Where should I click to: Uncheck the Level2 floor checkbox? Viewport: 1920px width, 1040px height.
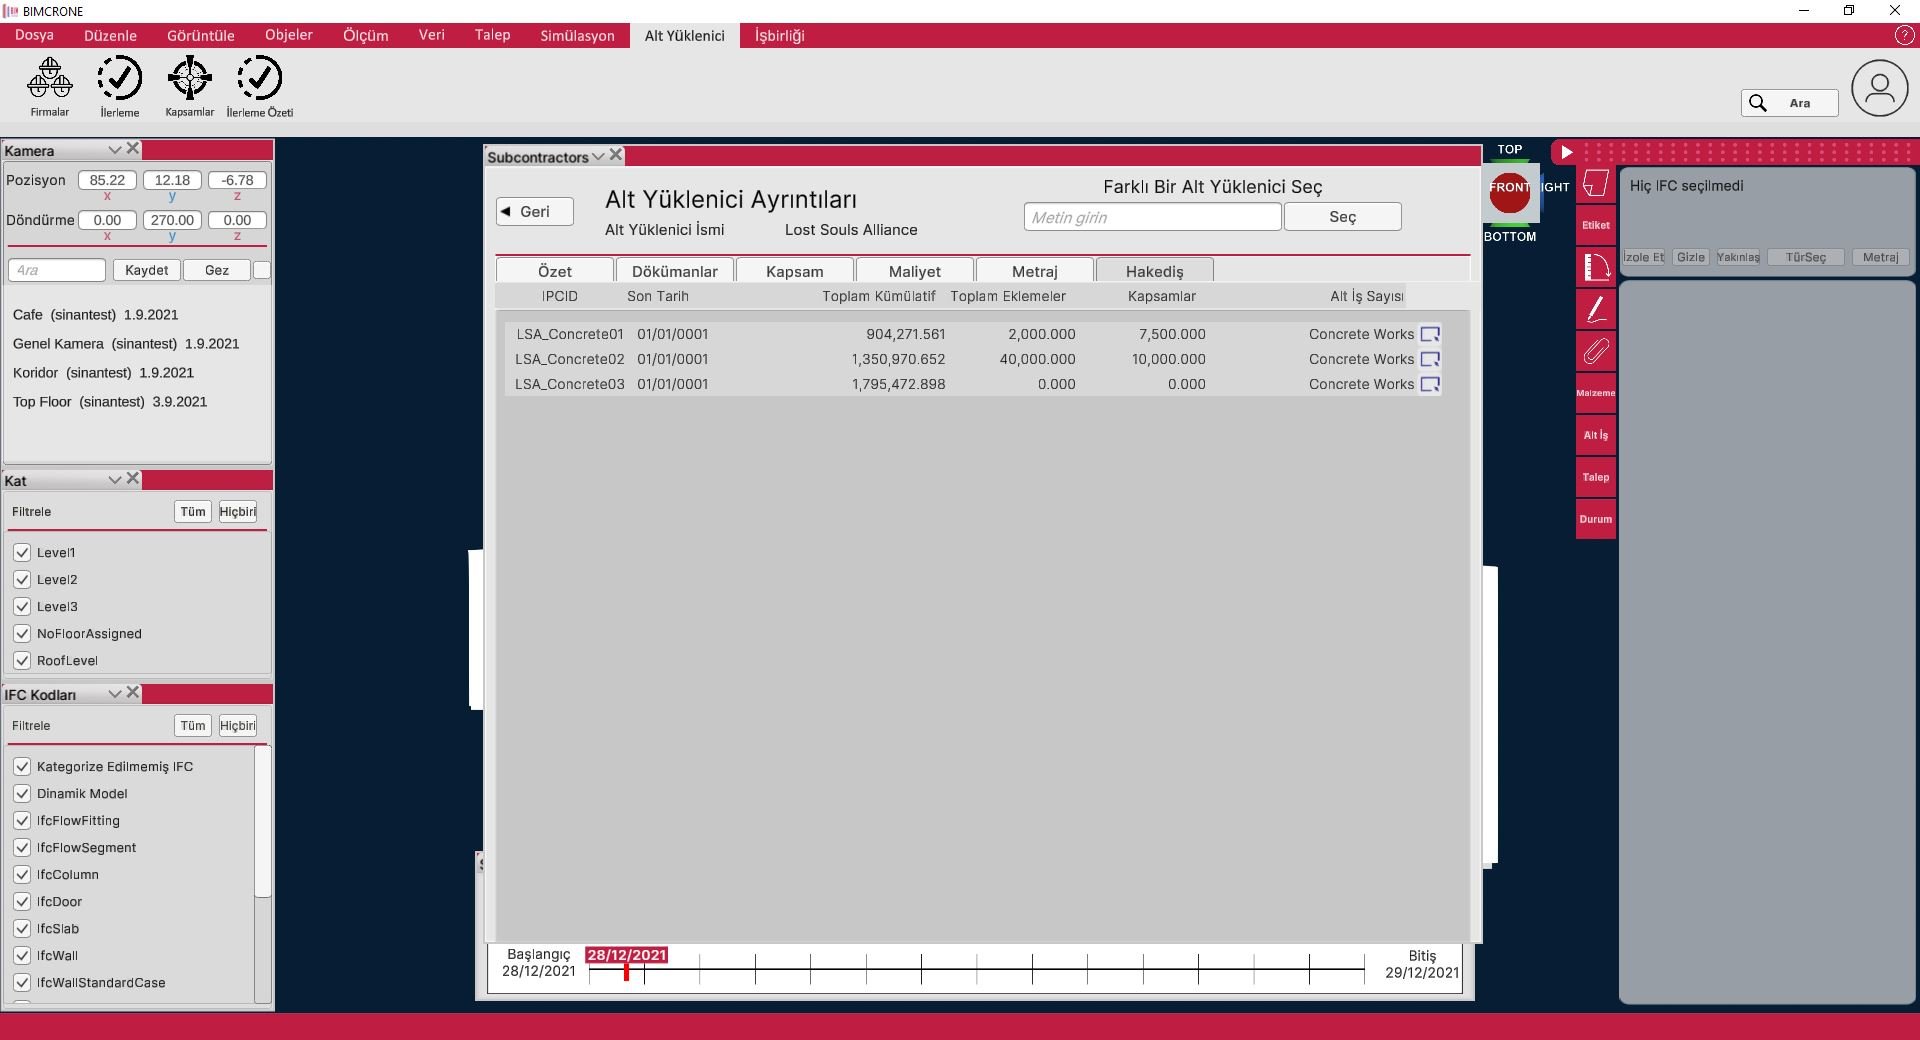[22, 579]
